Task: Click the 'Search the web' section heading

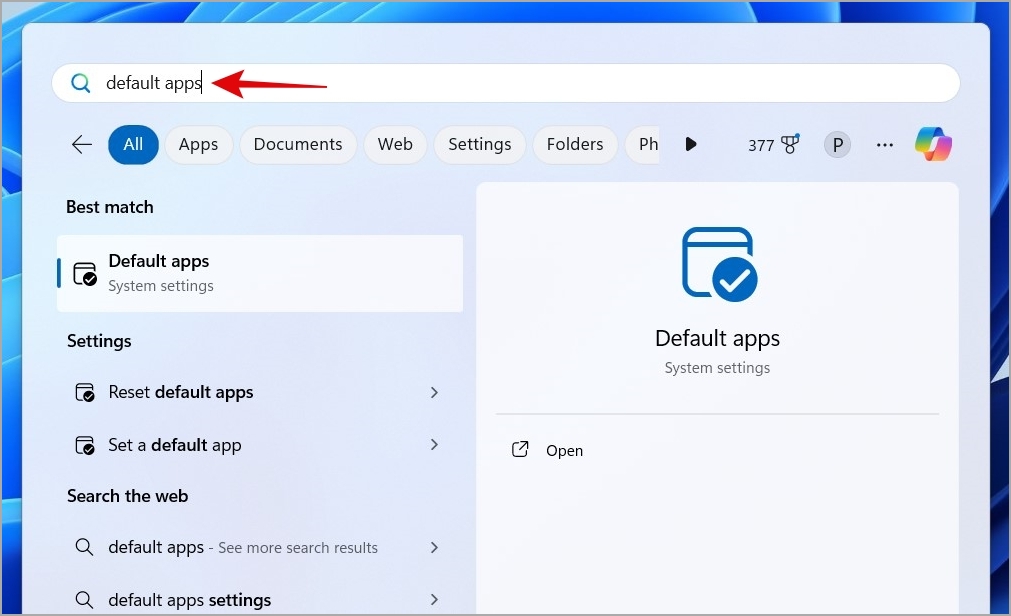Action: (x=128, y=496)
